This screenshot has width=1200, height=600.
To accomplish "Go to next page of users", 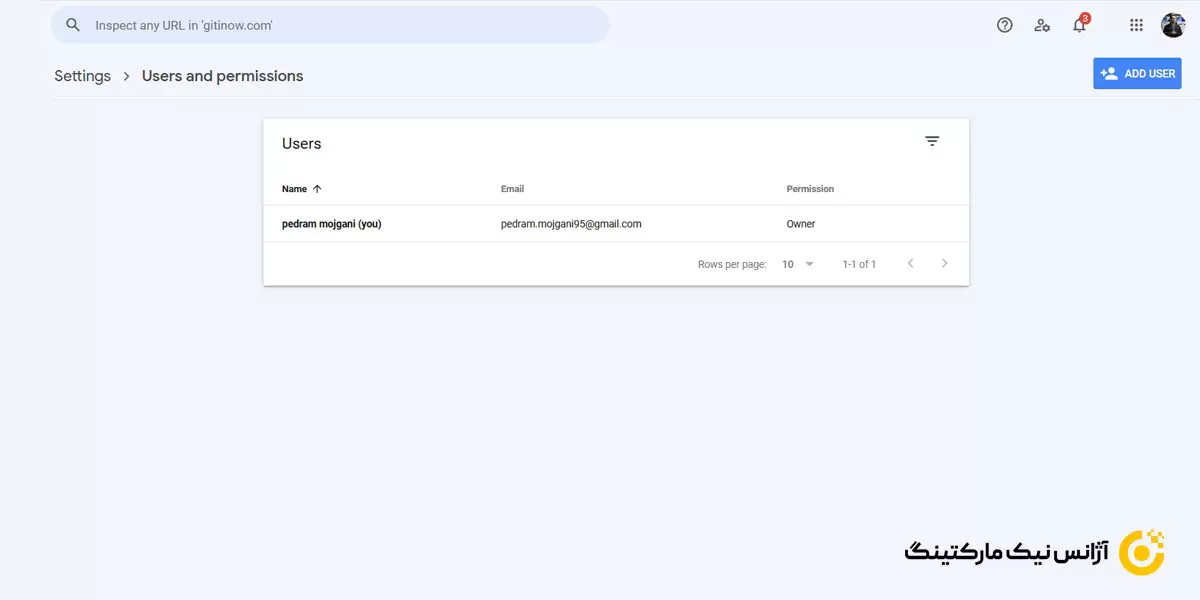I will [x=944, y=264].
